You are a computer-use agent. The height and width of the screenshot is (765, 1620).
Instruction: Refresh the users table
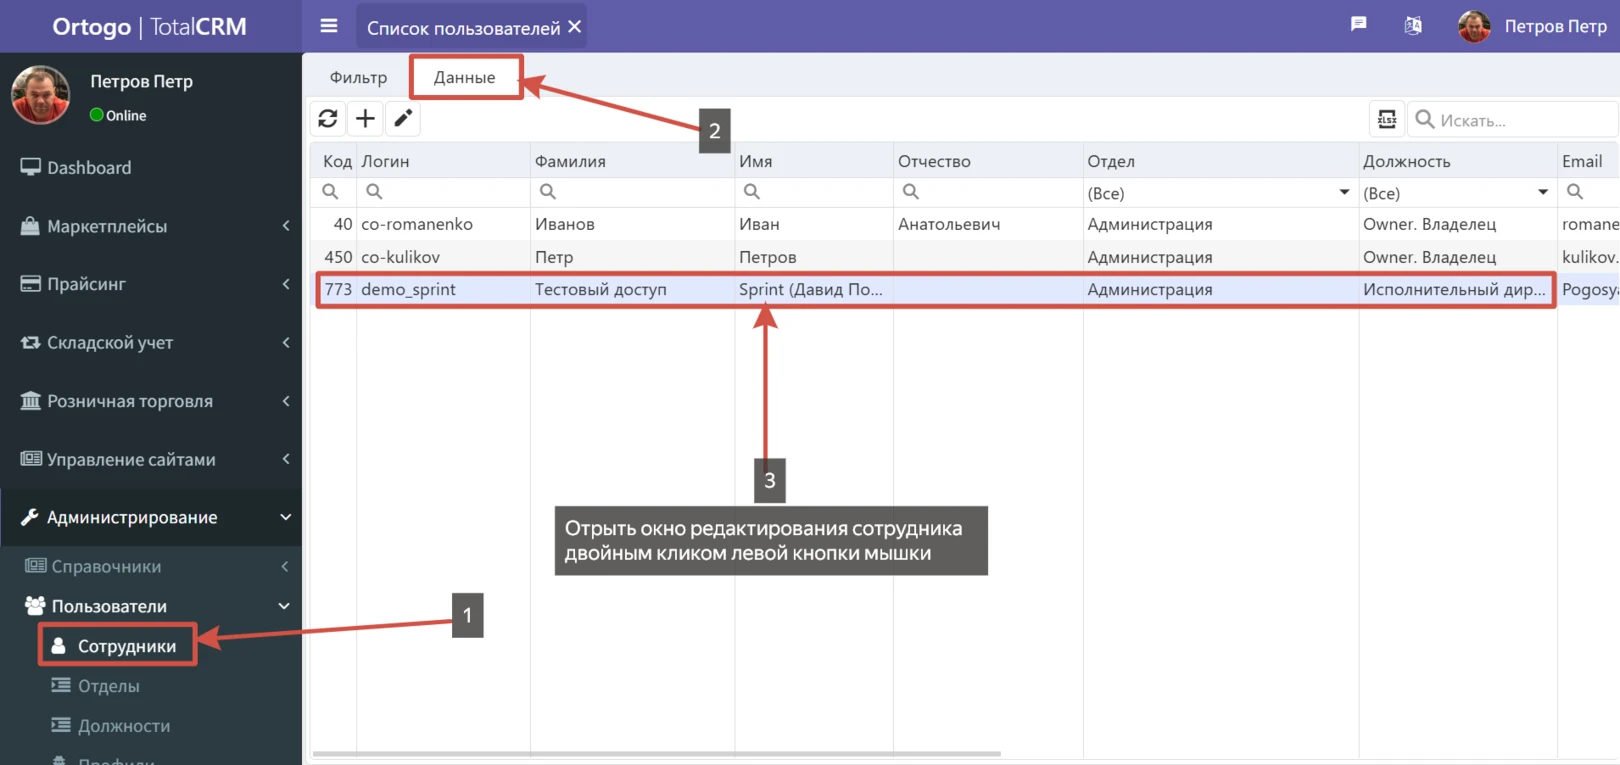point(328,119)
